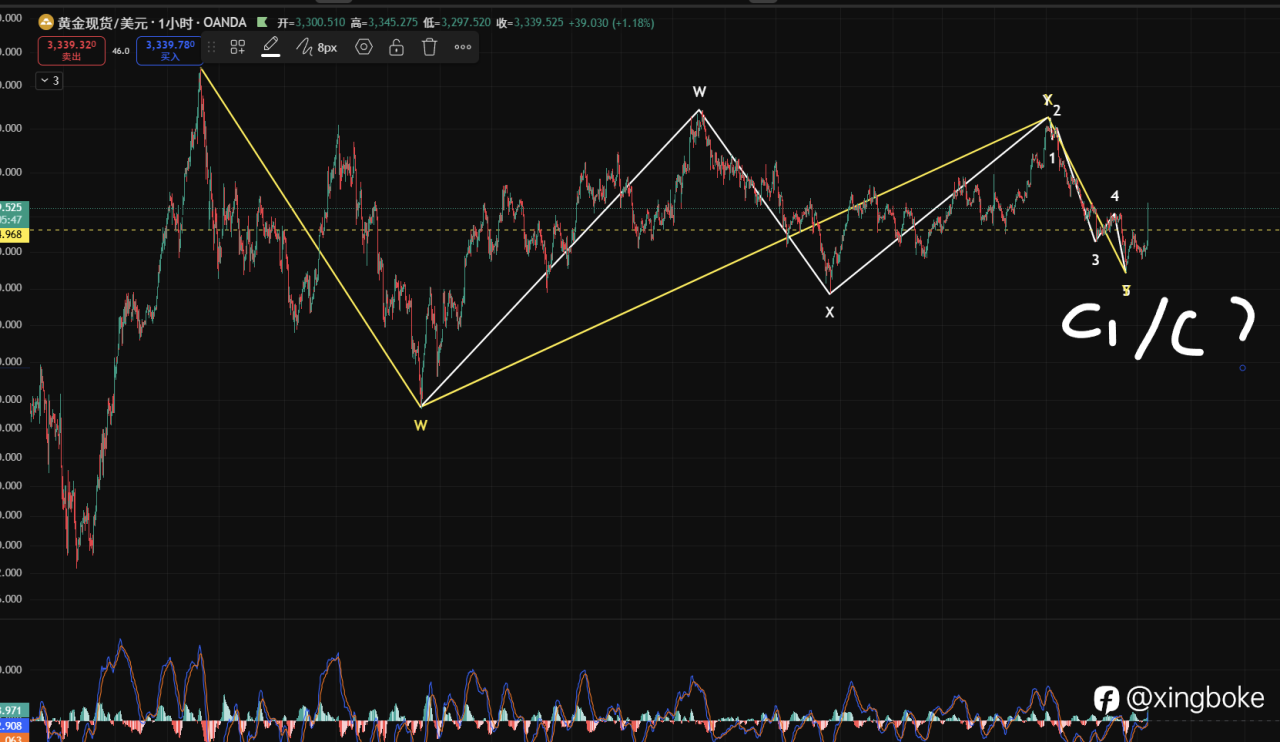This screenshot has width=1280, height=742.
Task: Select the white X wave label
Action: (x=829, y=312)
